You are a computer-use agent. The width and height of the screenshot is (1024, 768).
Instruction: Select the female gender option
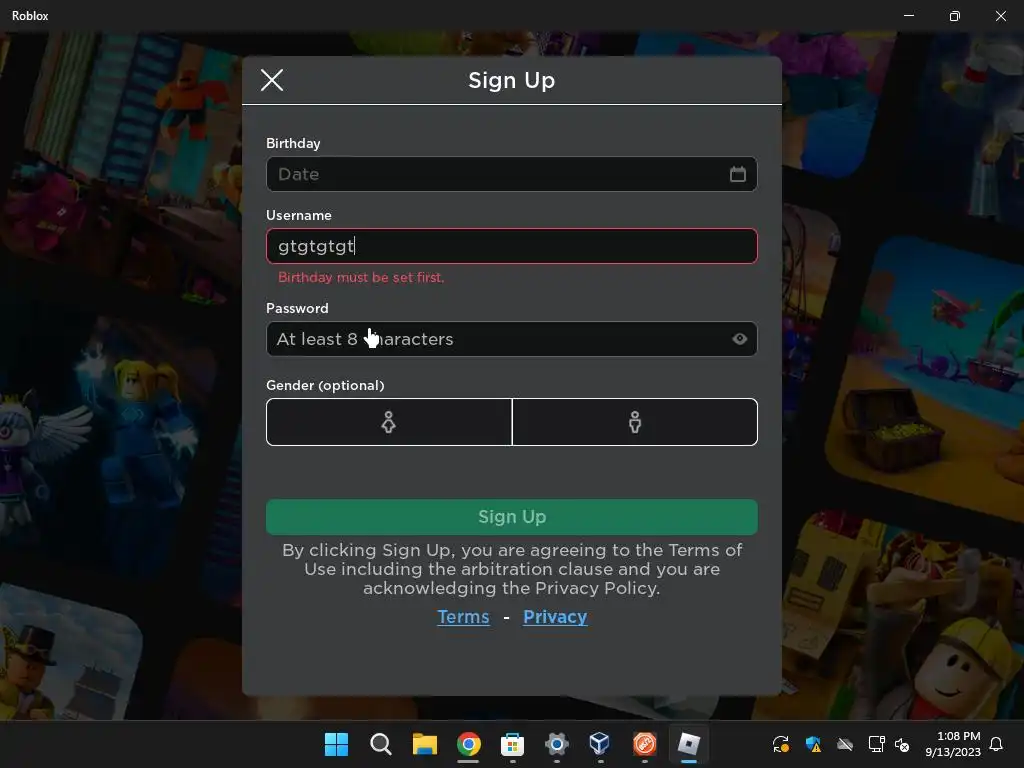tap(389, 422)
